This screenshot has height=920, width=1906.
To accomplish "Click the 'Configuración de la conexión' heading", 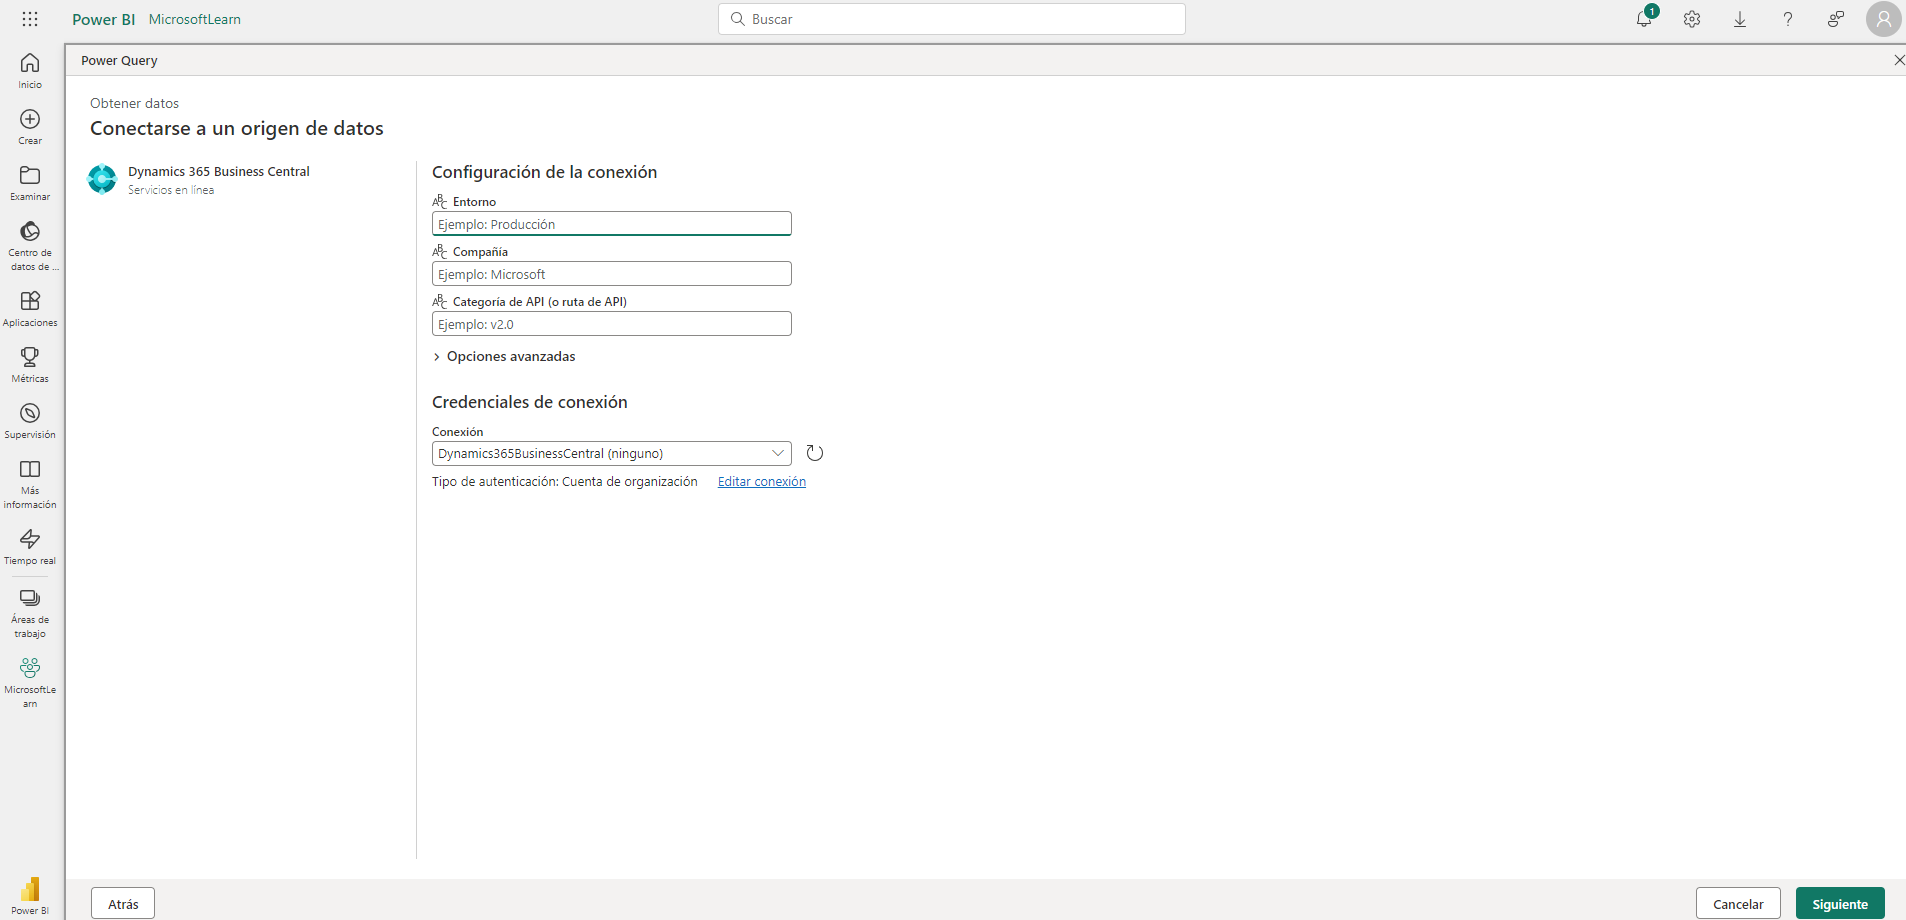I will pos(545,172).
